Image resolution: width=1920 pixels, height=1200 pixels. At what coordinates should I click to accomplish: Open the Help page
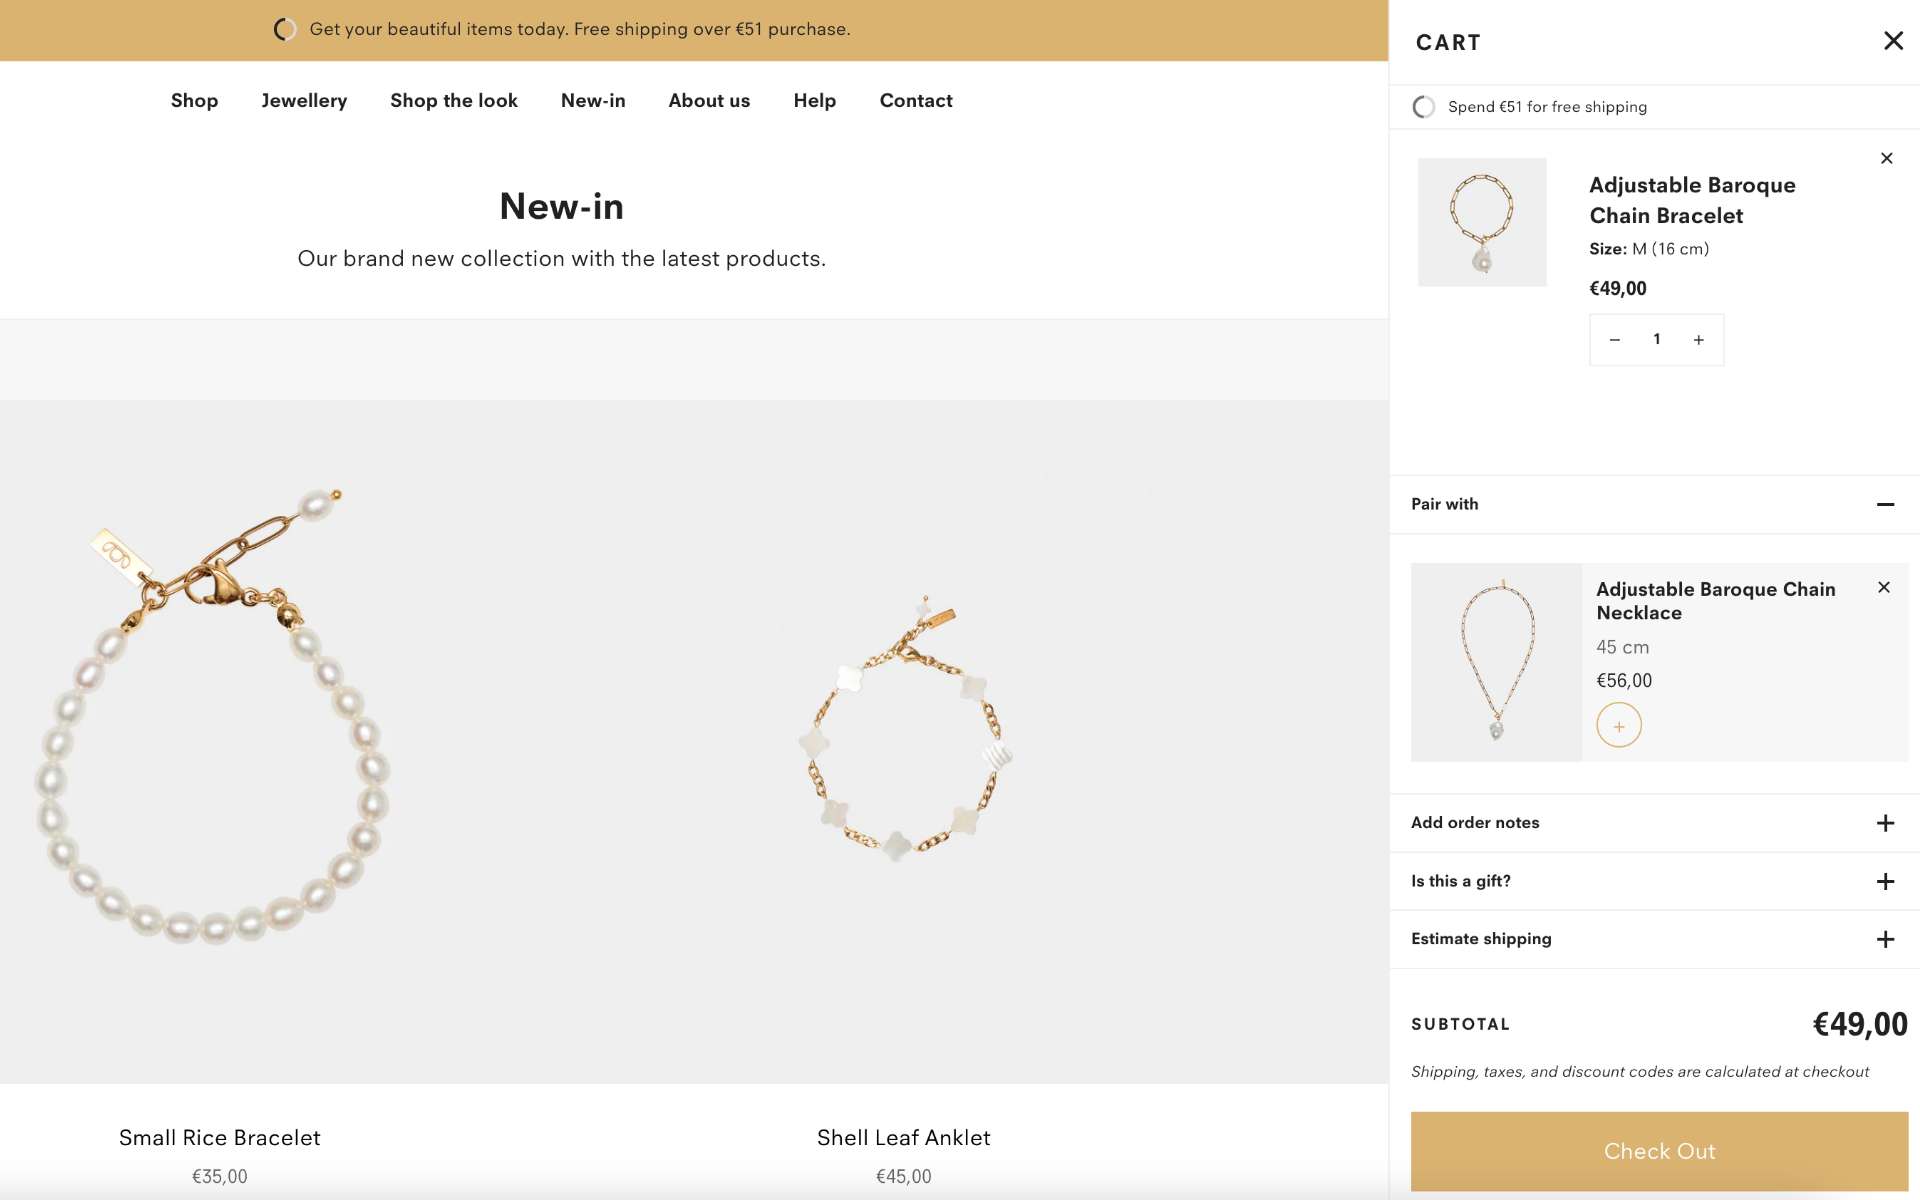tap(814, 101)
